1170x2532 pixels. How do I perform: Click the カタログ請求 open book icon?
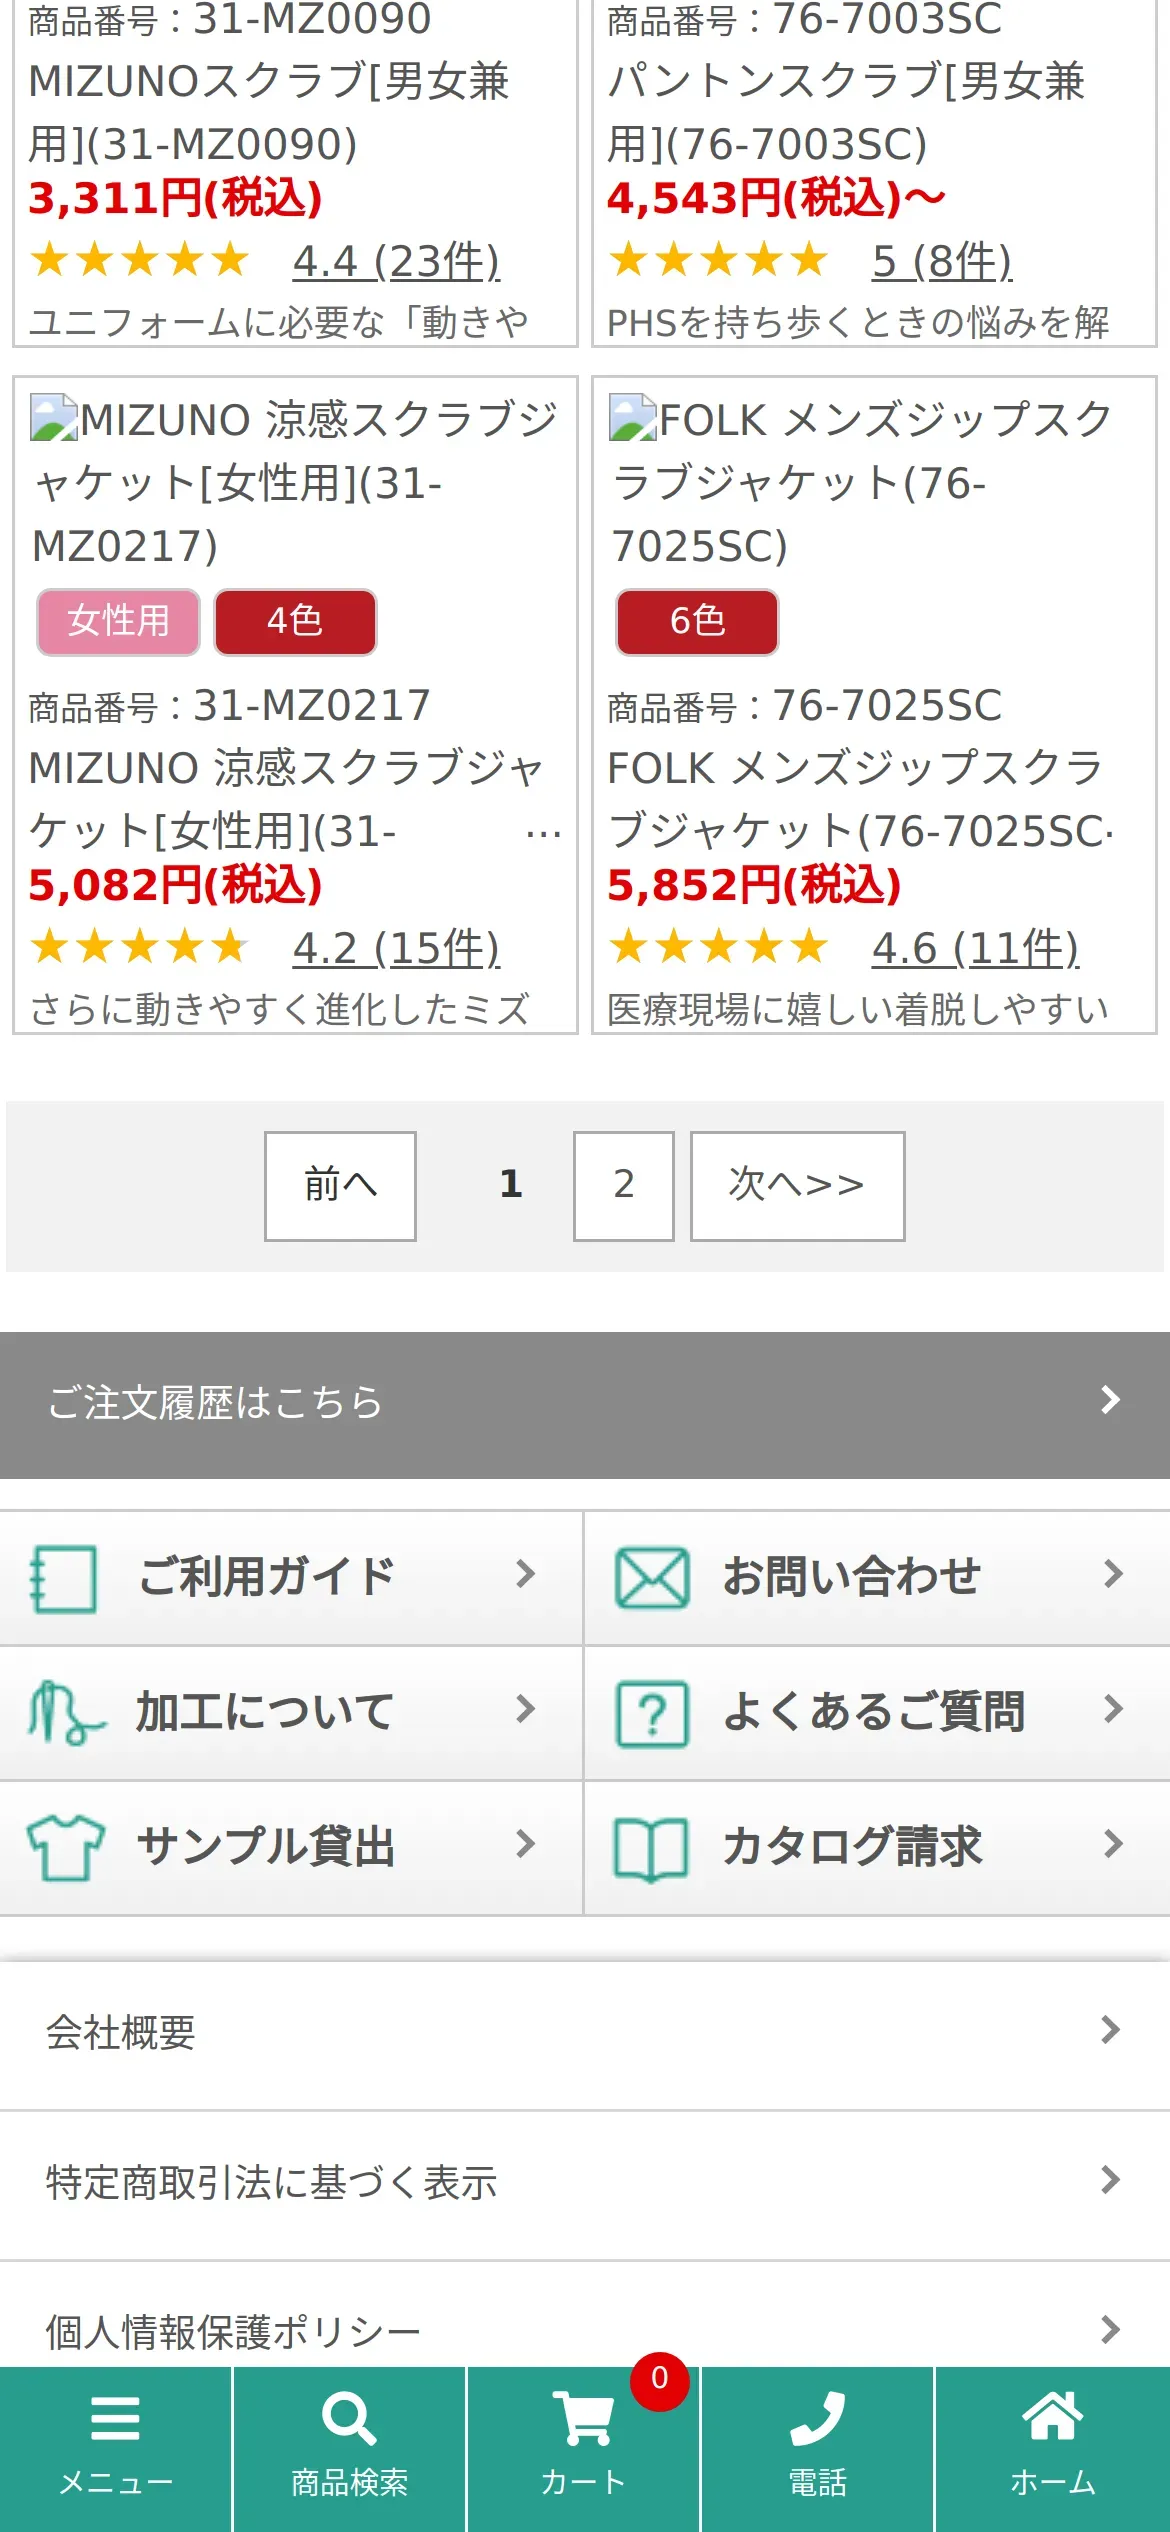click(x=651, y=1849)
